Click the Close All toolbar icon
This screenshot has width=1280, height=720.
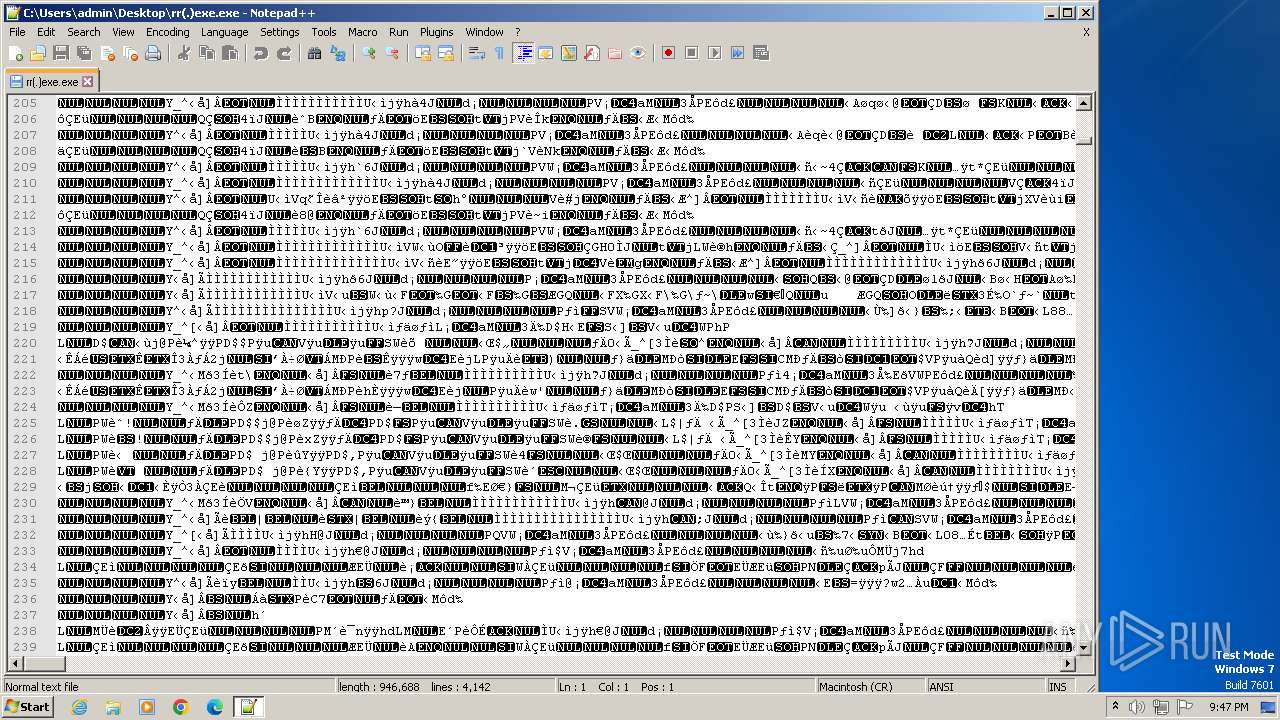pyautogui.click(x=130, y=53)
